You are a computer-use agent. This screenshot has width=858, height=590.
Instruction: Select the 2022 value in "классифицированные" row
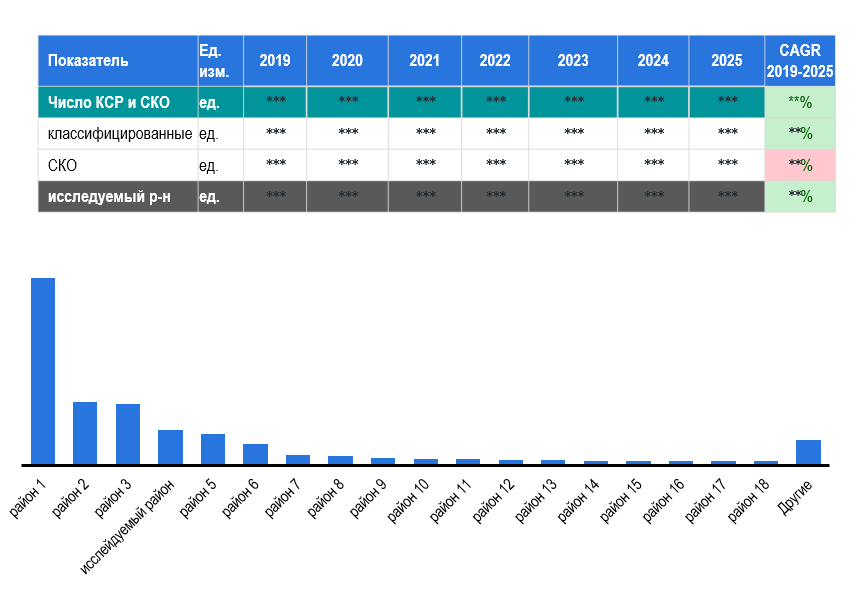coord(495,134)
